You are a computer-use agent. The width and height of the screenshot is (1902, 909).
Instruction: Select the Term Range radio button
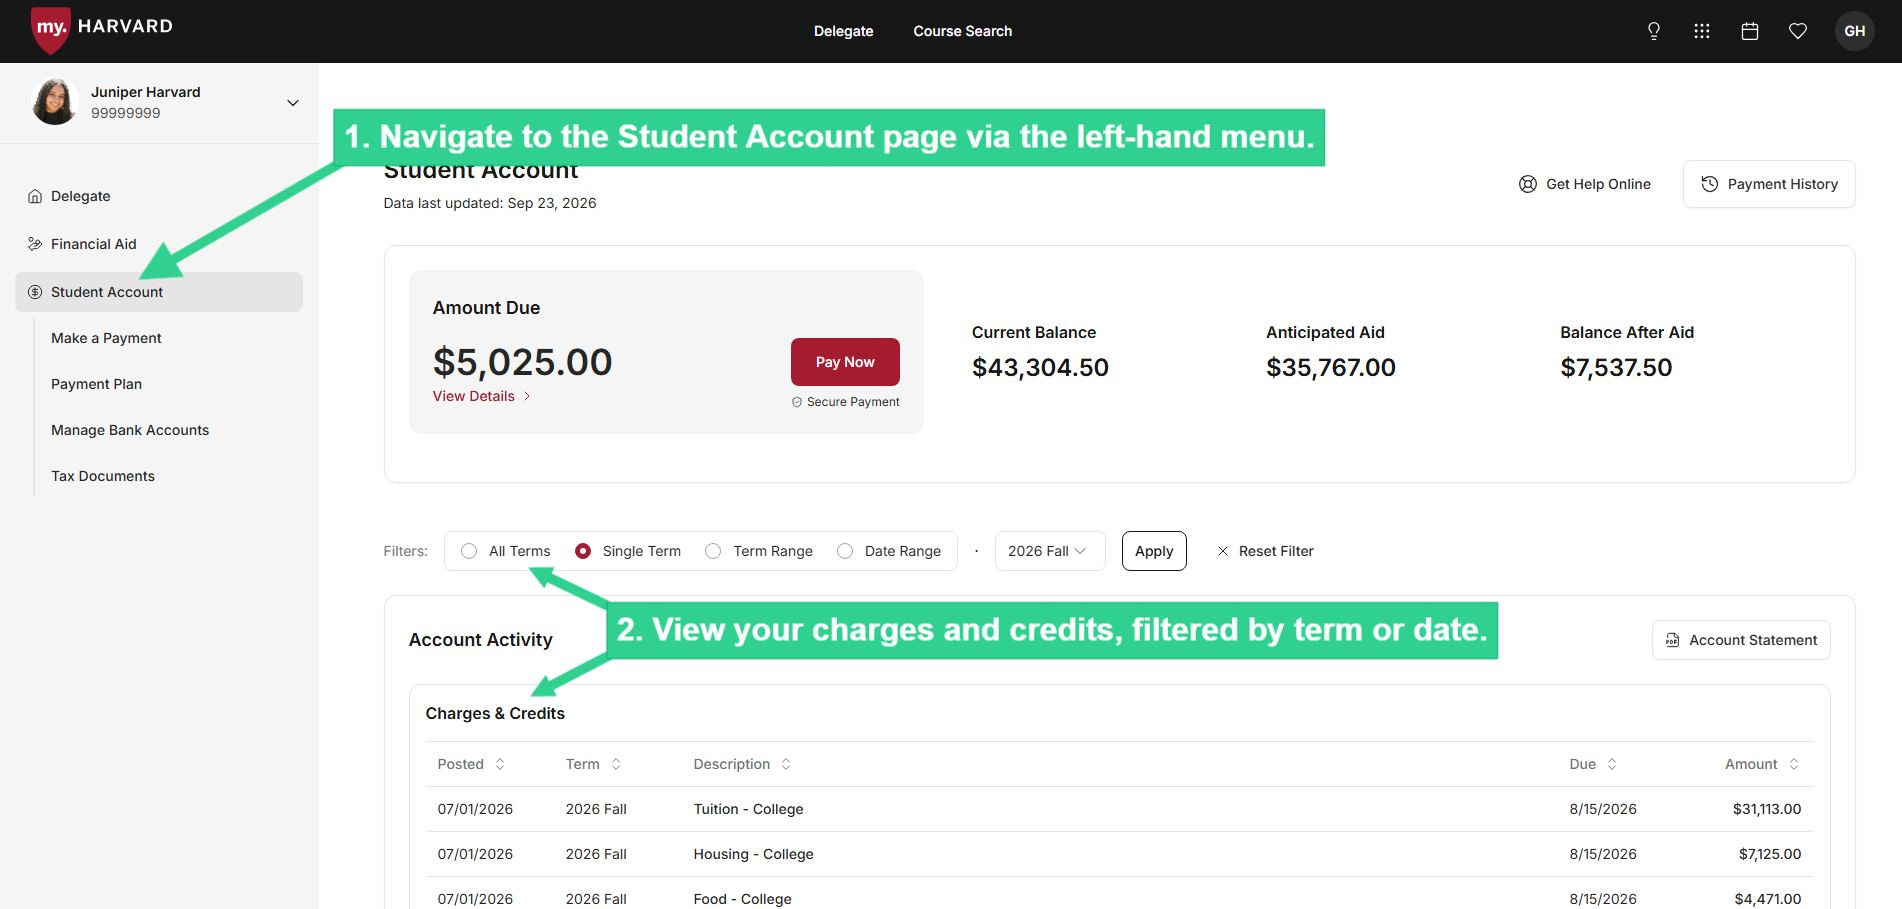click(713, 551)
